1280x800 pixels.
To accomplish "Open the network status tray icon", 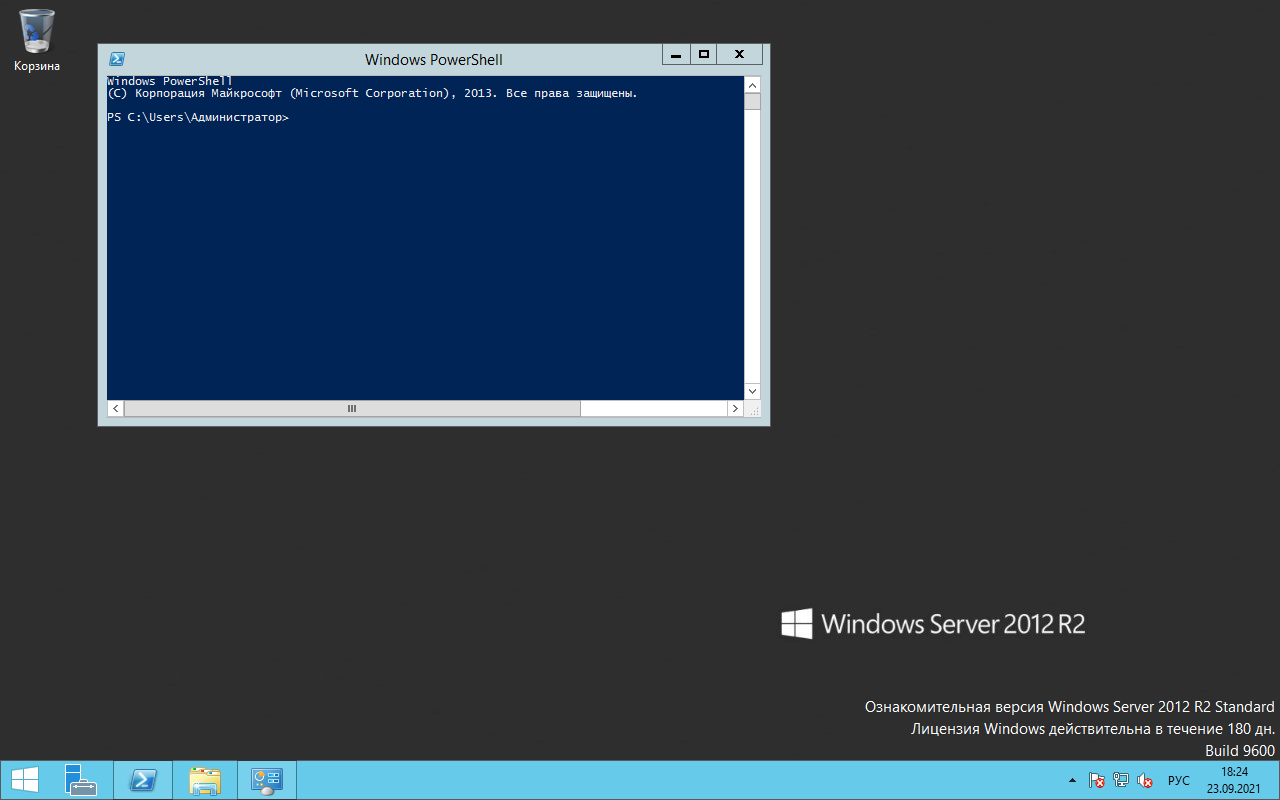I will (x=1119, y=780).
